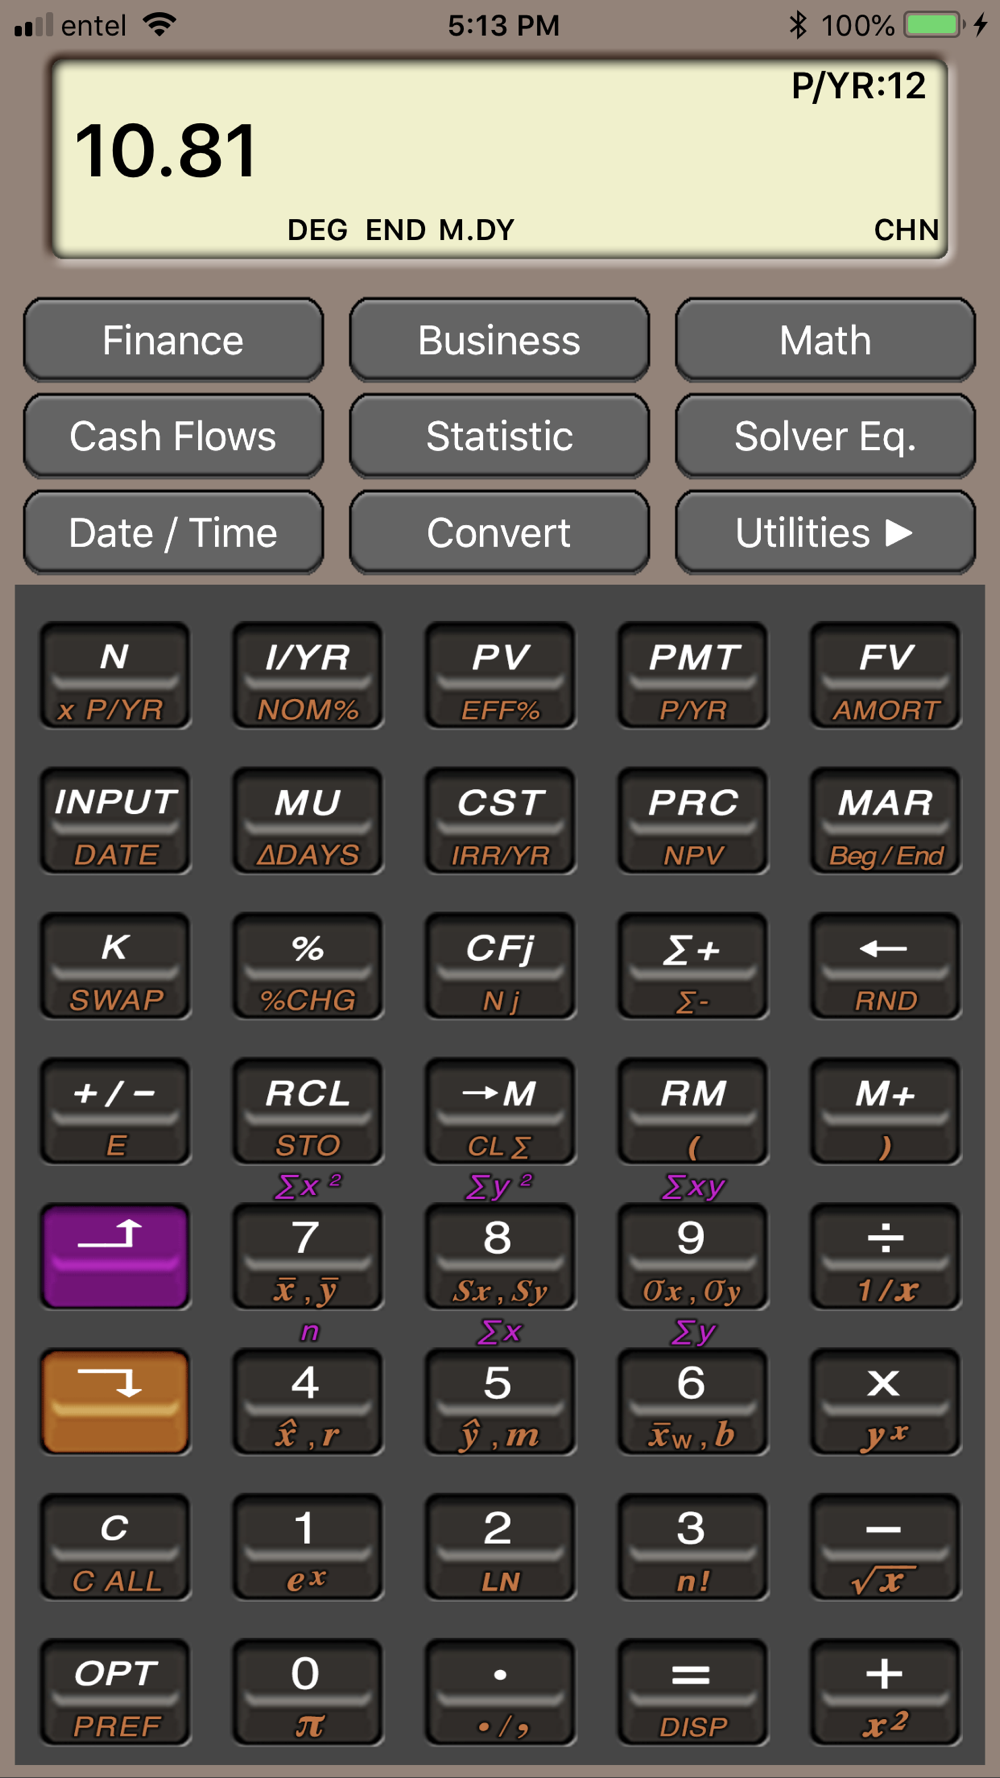Tap the battery icon in status bar
The height and width of the screenshot is (1778, 1000).
[934, 25]
